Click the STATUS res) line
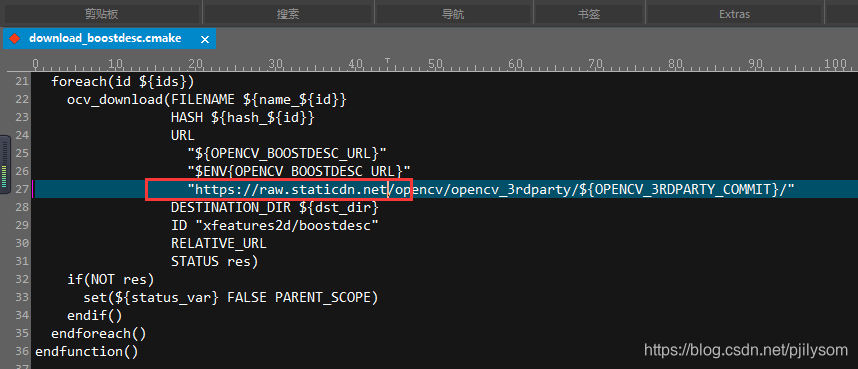This screenshot has width=858, height=369. click(x=214, y=261)
